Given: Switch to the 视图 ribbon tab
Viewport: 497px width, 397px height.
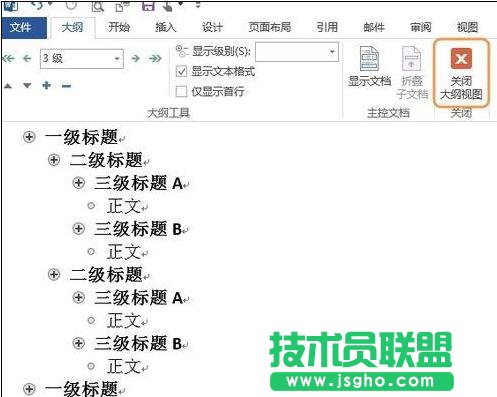Looking at the screenshot, I should click(467, 27).
